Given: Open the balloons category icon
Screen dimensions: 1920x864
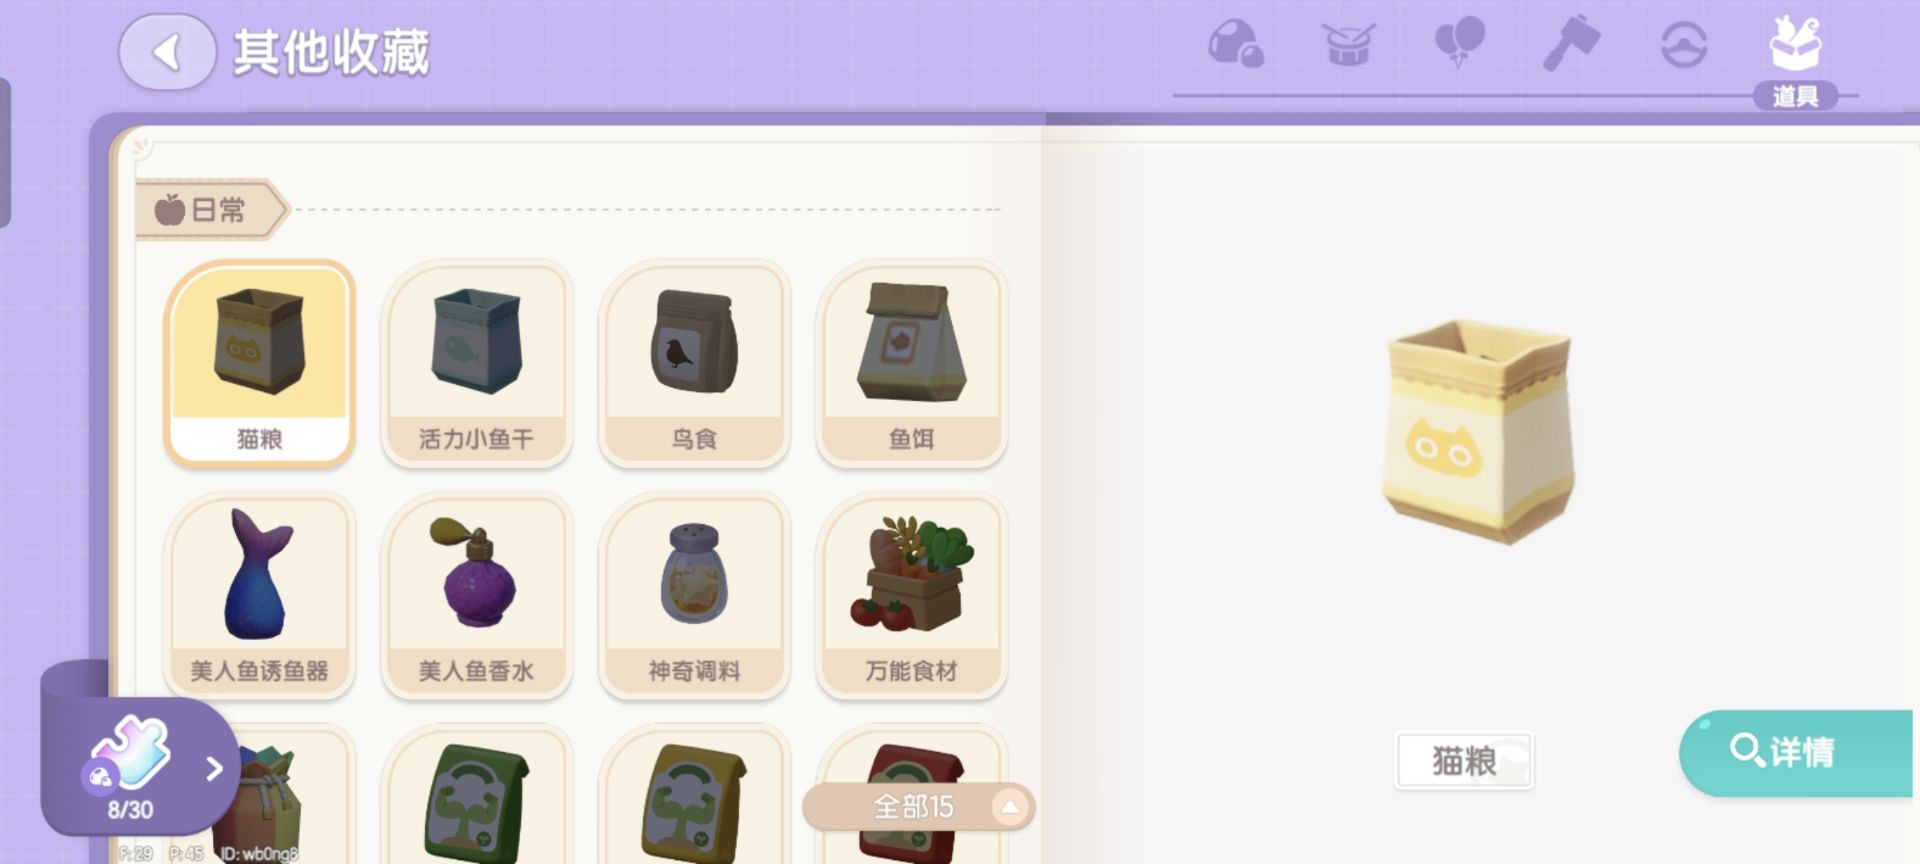Looking at the screenshot, I should (1459, 43).
